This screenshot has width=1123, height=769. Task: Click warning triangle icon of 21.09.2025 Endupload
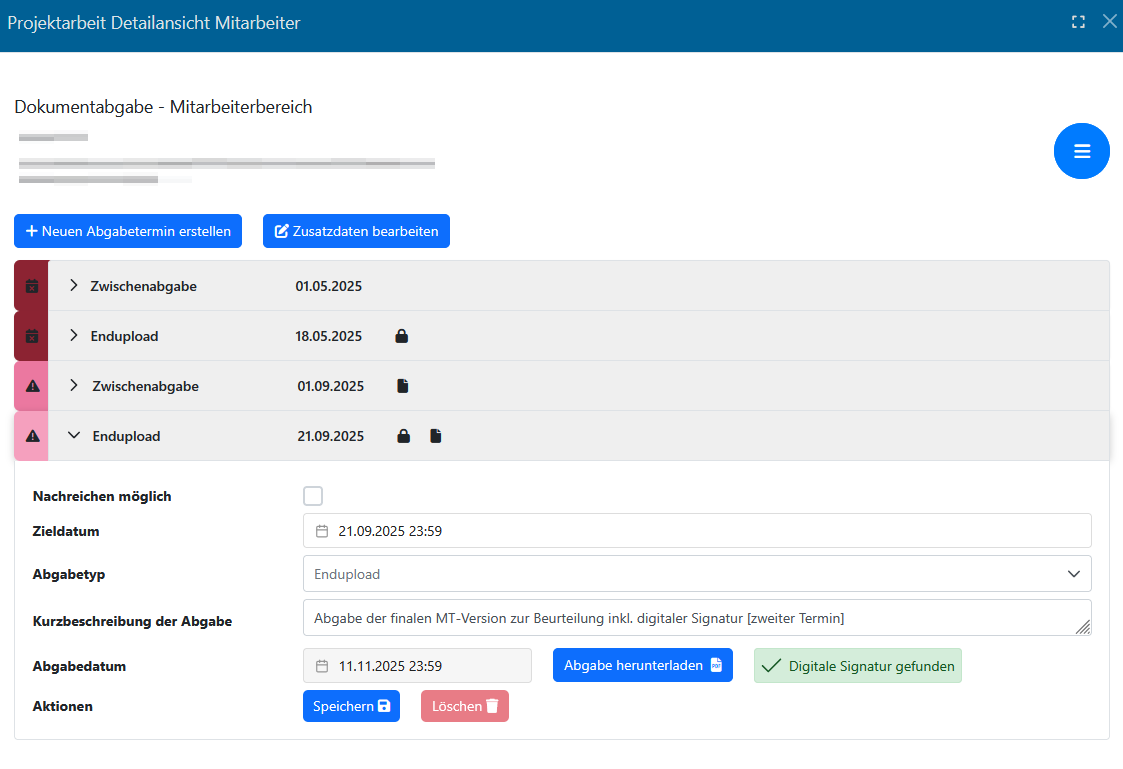(32, 436)
